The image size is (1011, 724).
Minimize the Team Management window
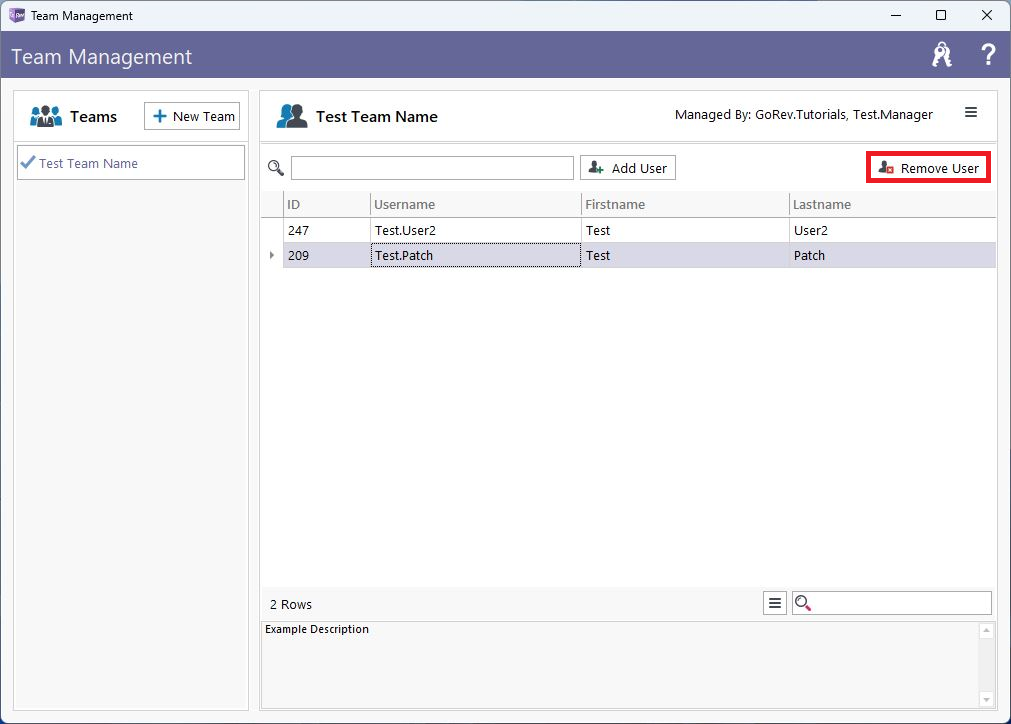[896, 15]
